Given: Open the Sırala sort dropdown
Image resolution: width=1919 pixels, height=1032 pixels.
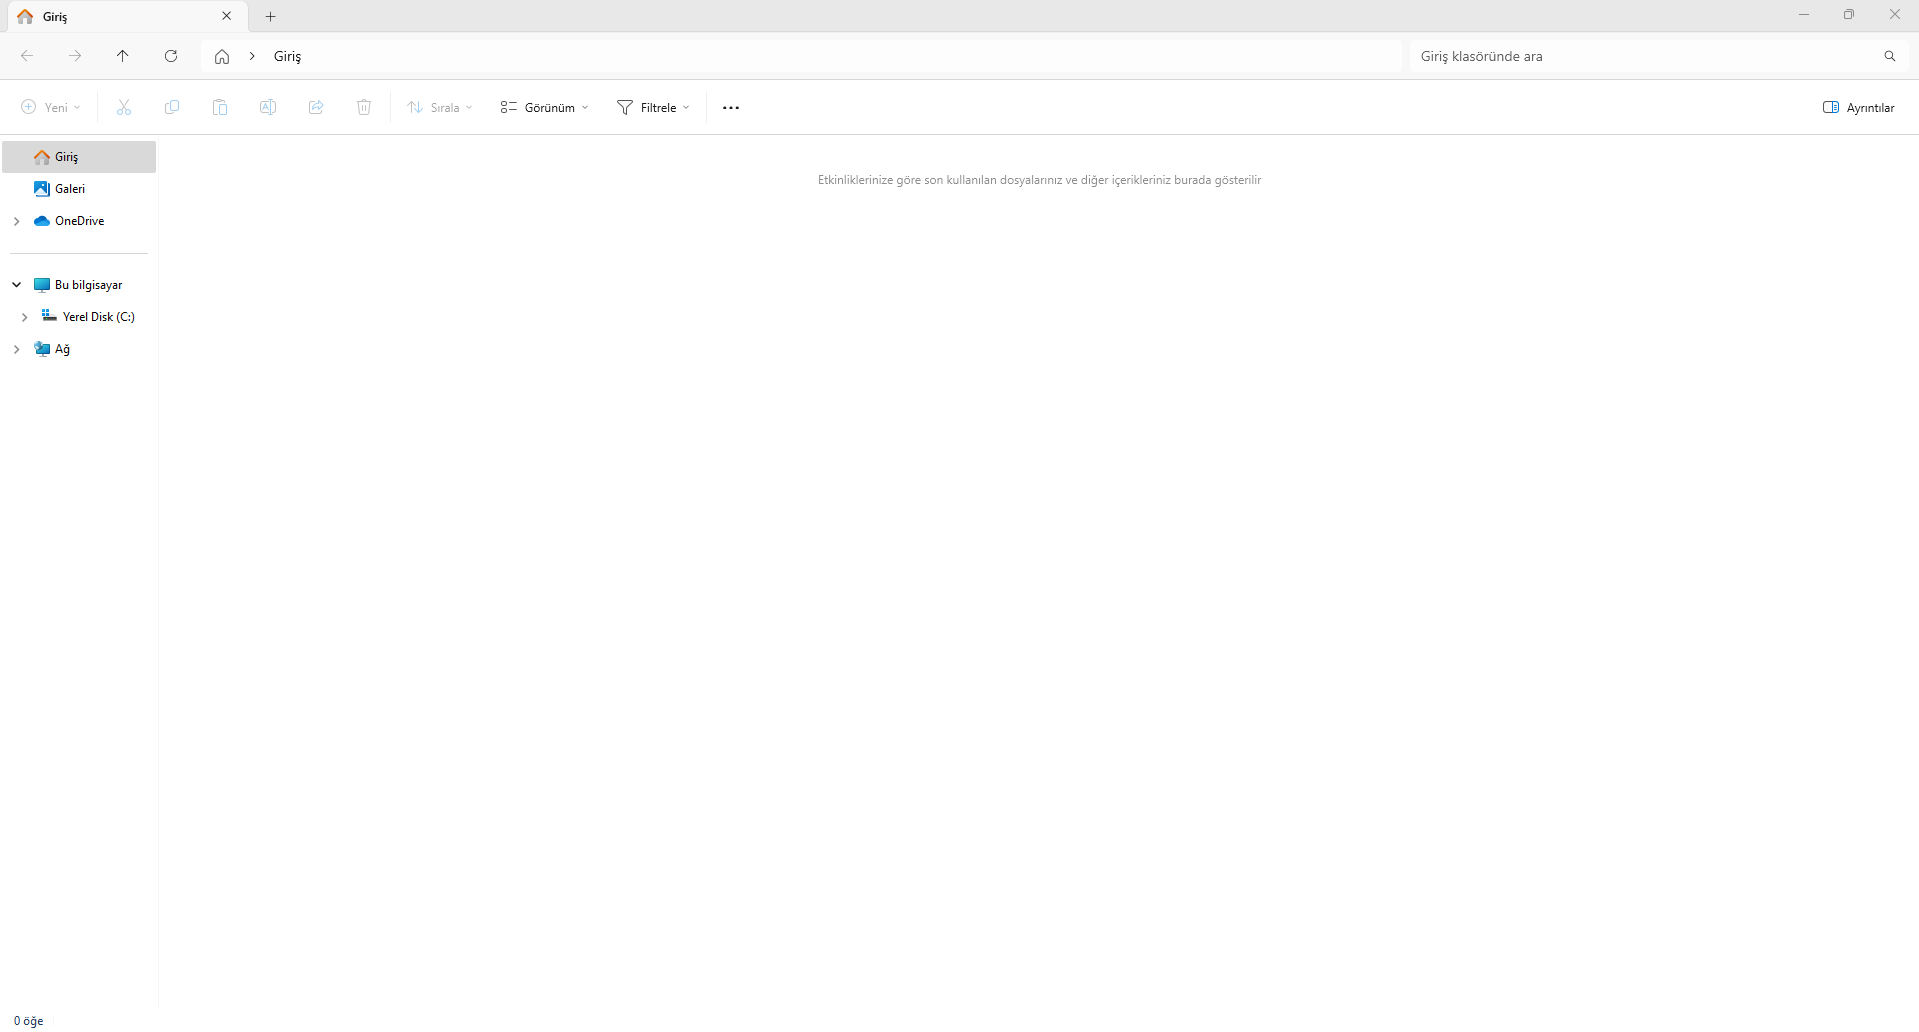Looking at the screenshot, I should (x=440, y=107).
